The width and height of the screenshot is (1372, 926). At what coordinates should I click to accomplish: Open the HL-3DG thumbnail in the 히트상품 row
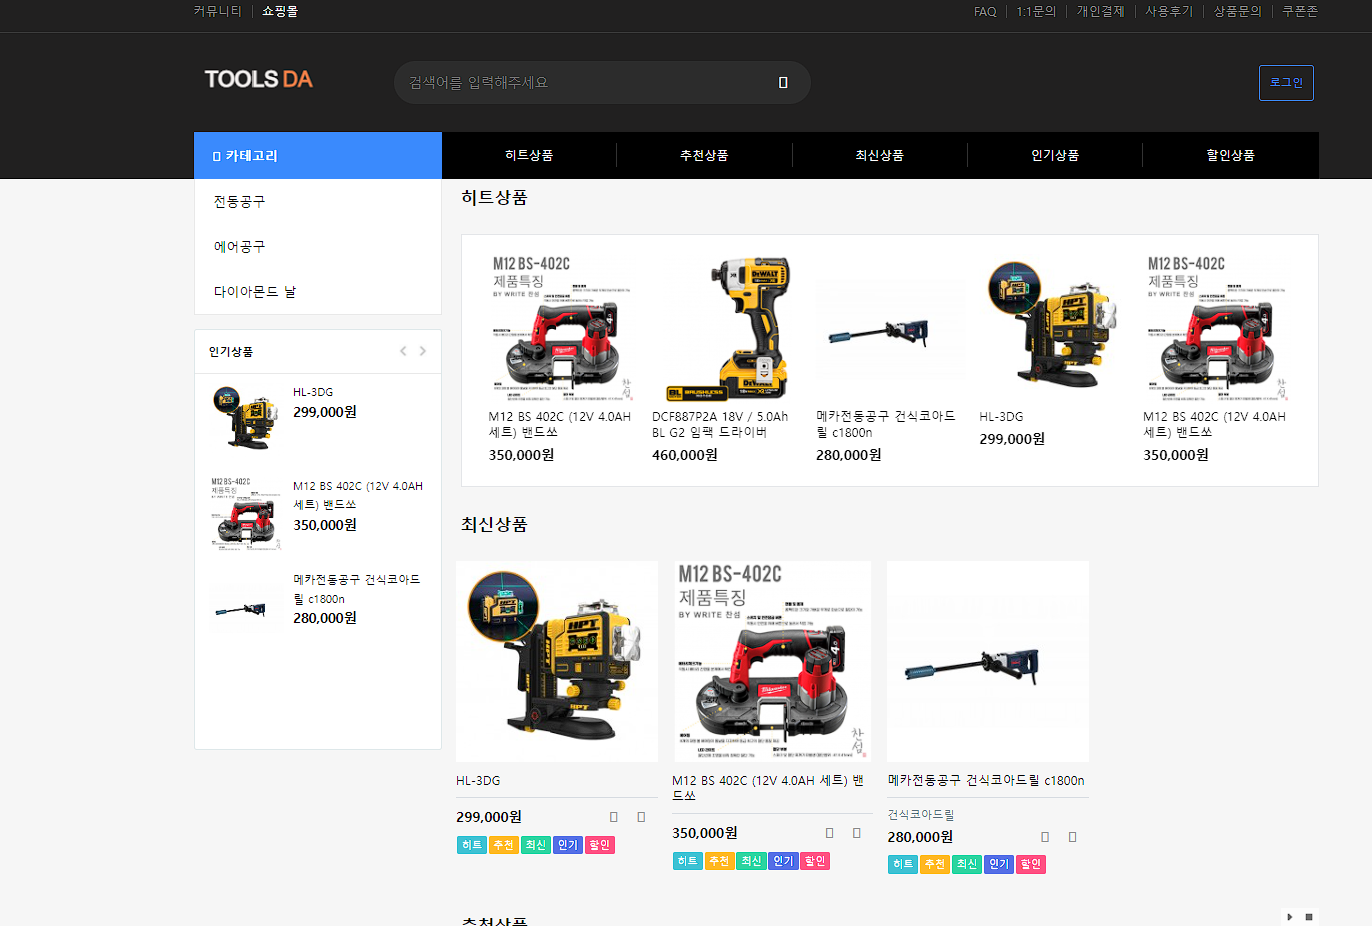[x=1053, y=328]
